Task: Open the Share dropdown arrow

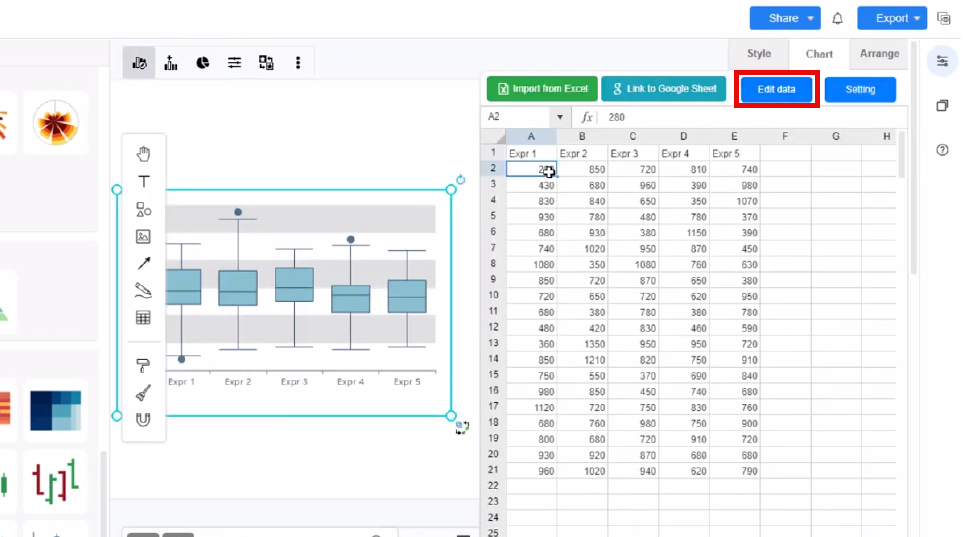Action: [811, 18]
